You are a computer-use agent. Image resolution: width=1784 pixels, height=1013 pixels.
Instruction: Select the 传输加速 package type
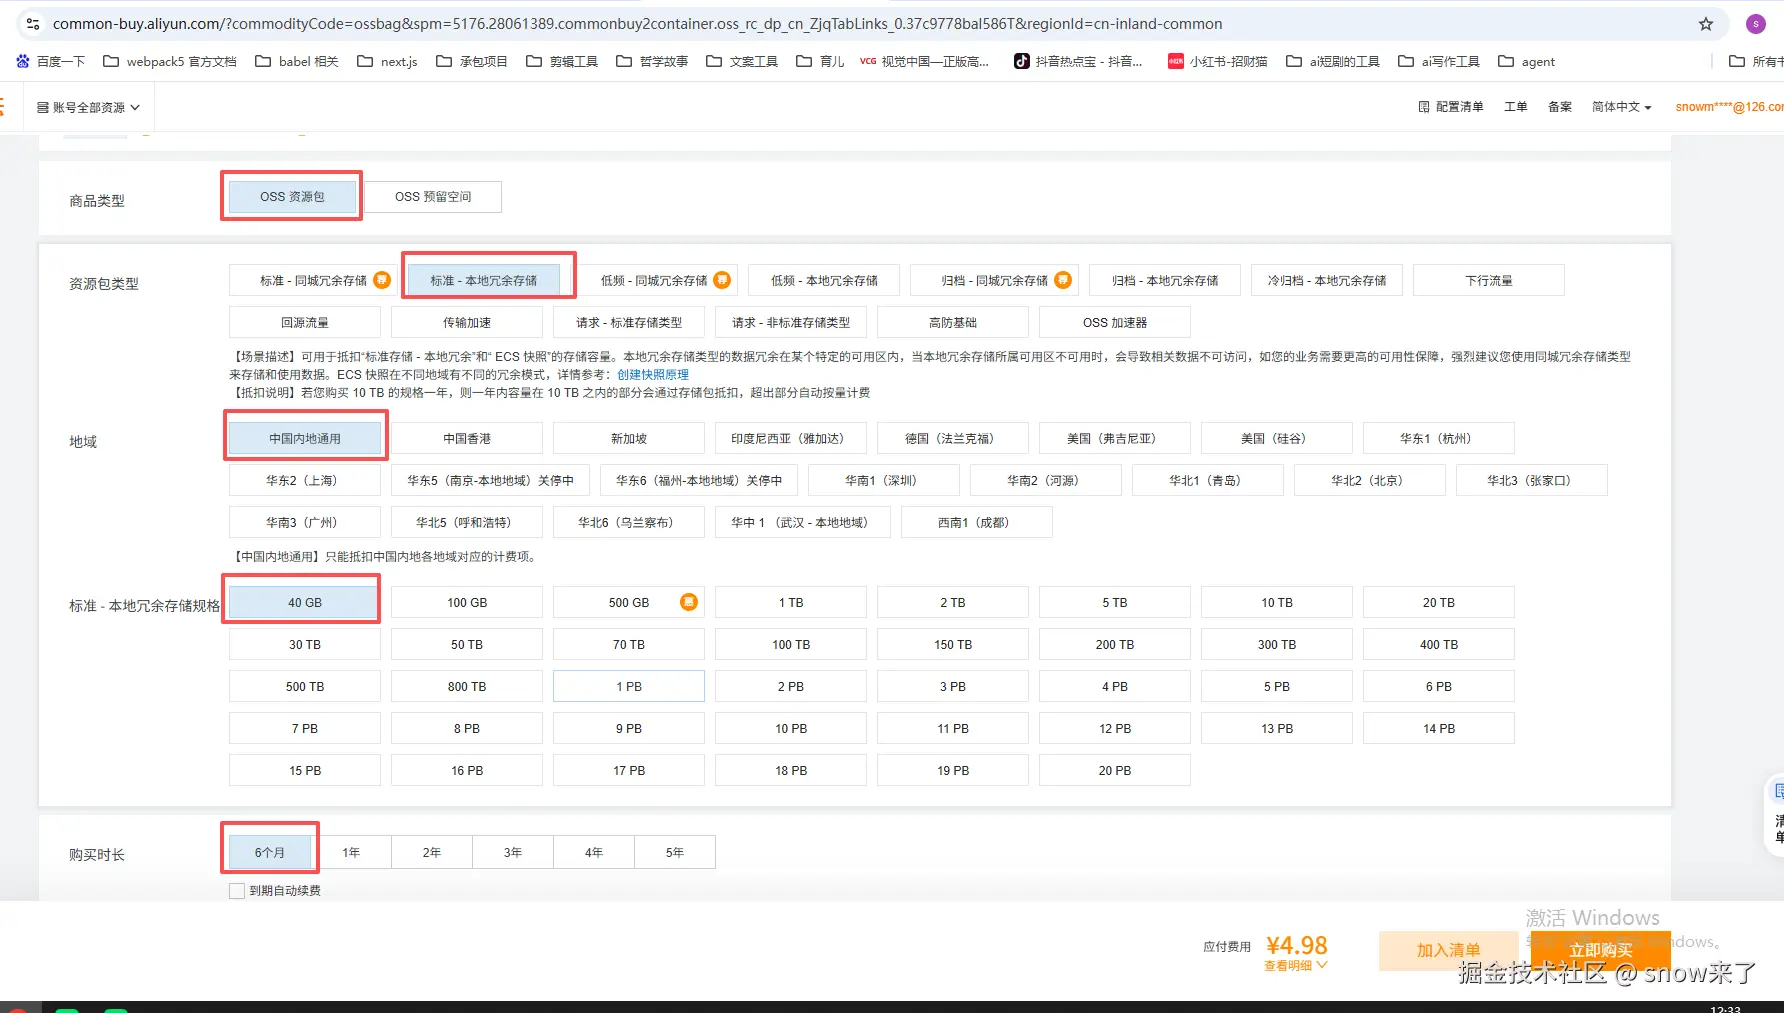[x=467, y=323]
